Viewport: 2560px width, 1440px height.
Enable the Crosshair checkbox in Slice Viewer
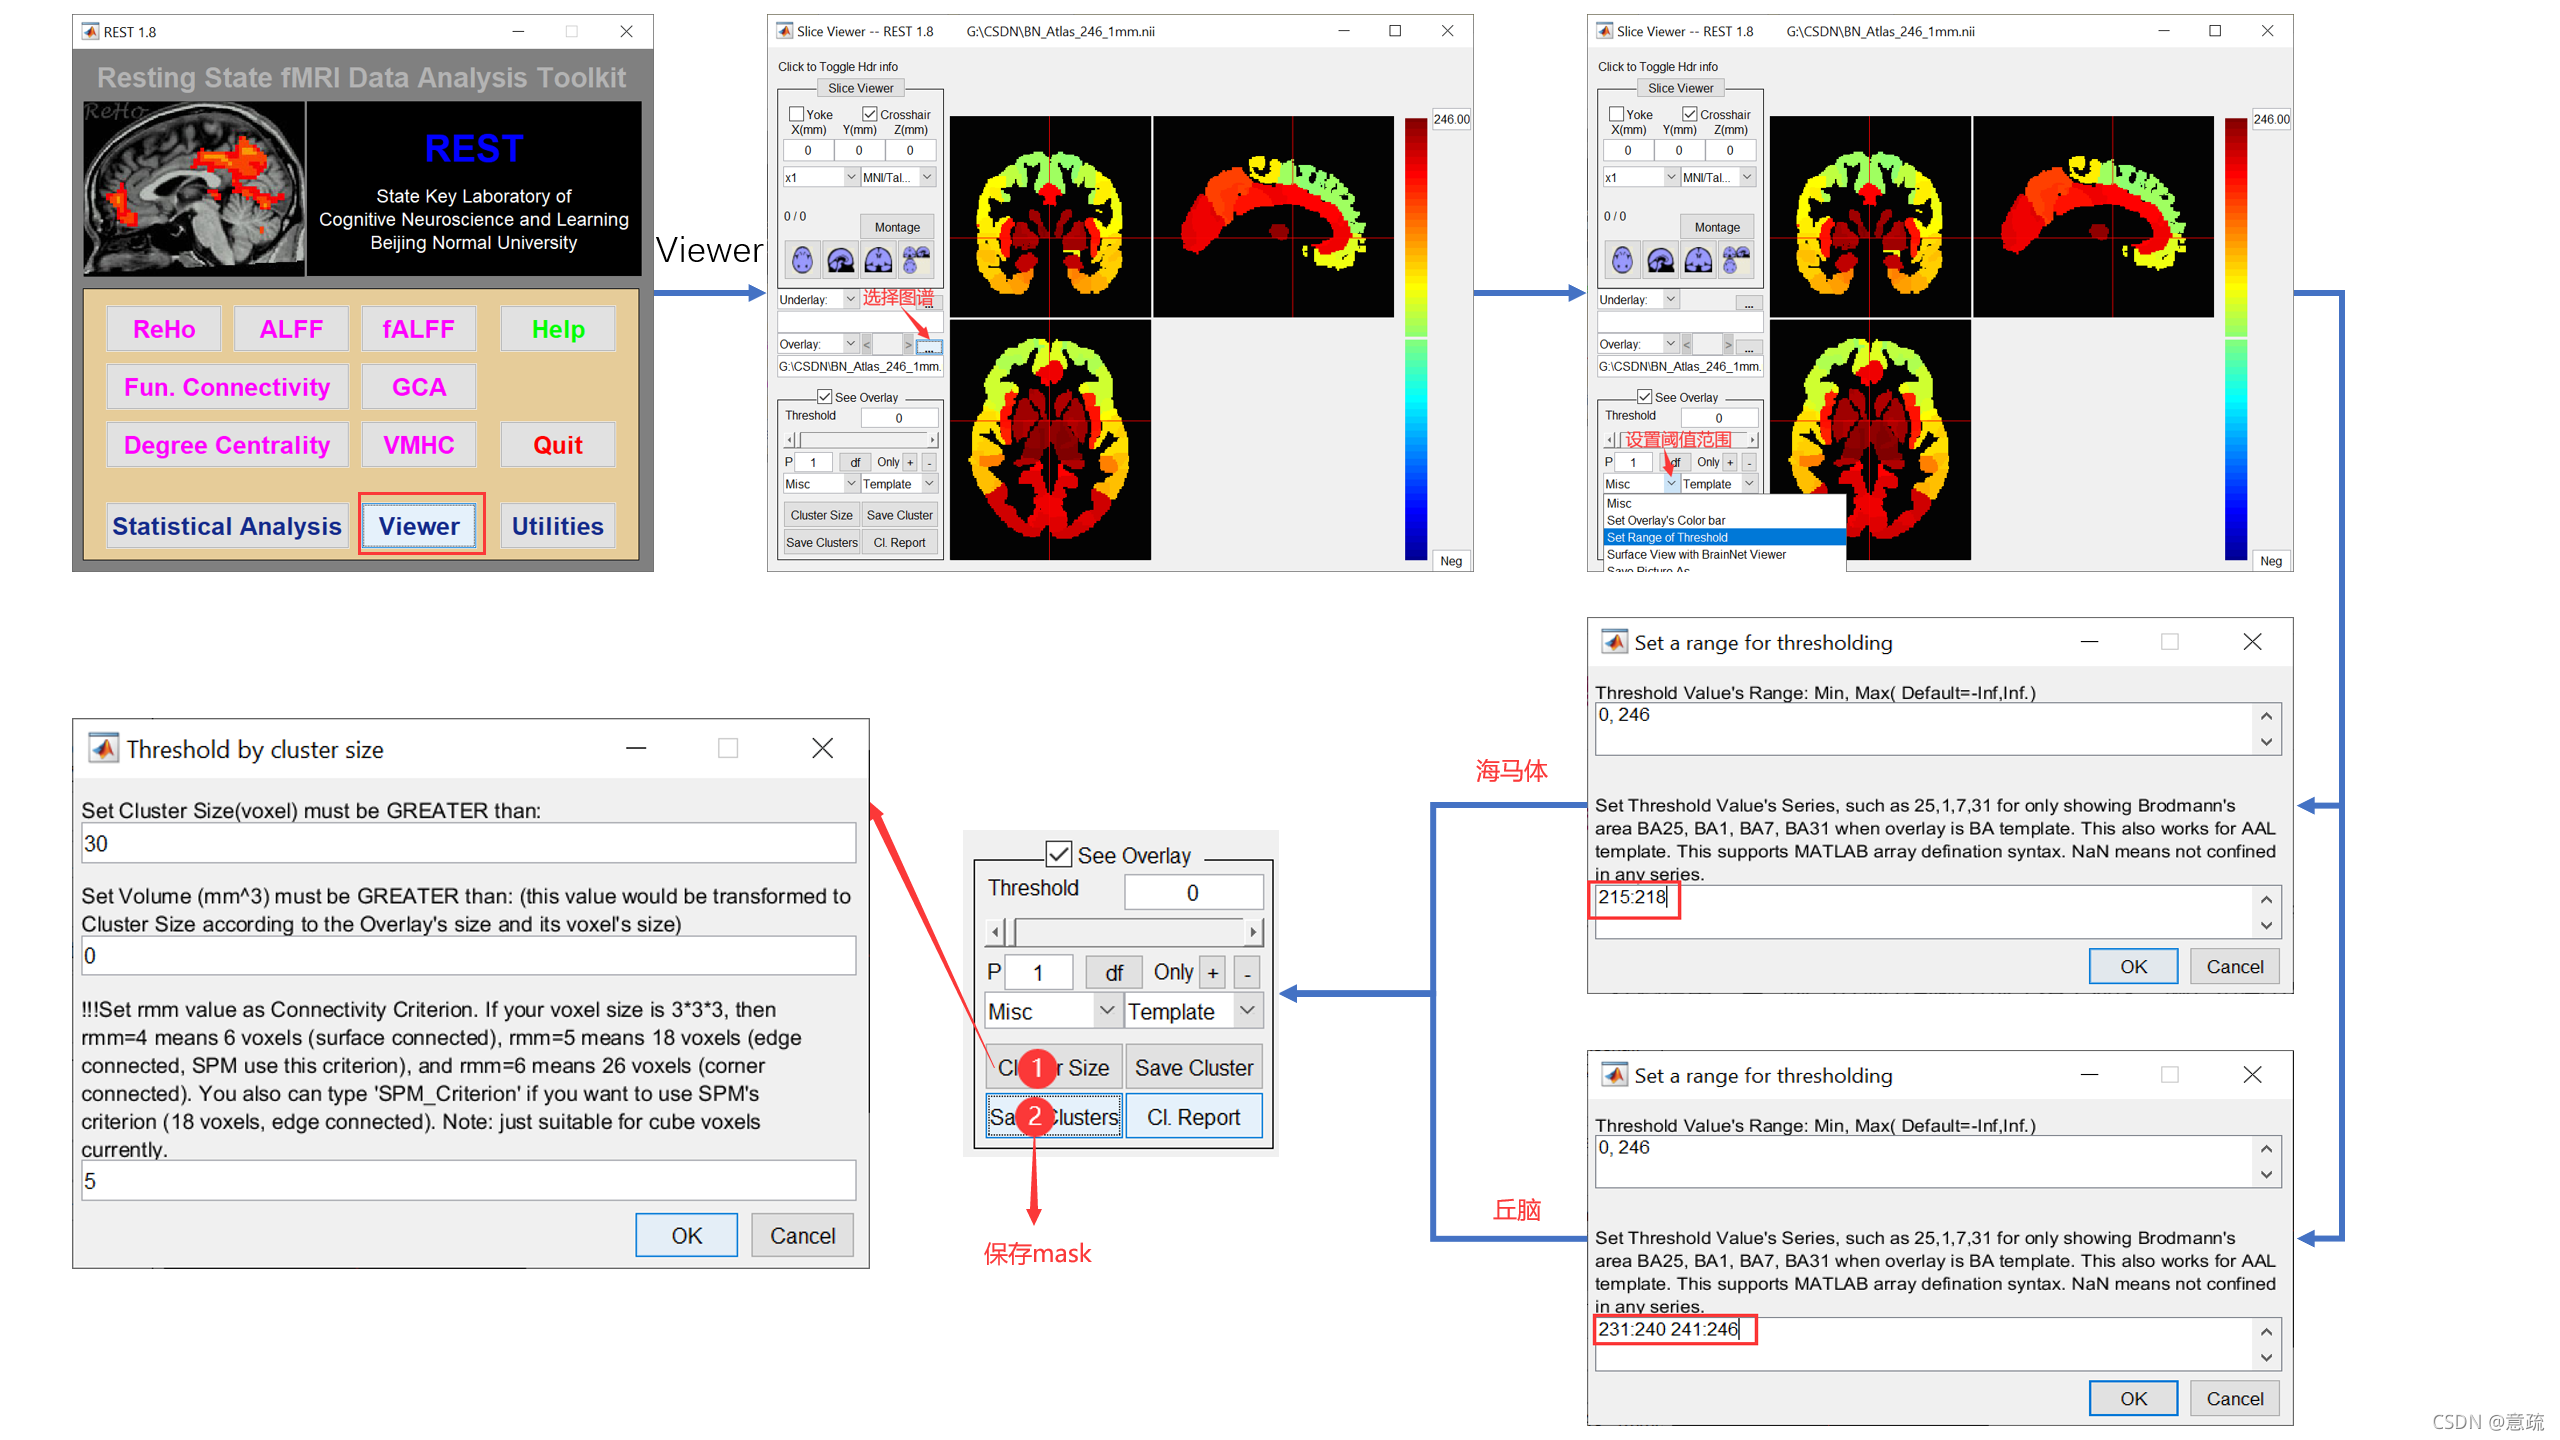pyautogui.click(x=870, y=113)
